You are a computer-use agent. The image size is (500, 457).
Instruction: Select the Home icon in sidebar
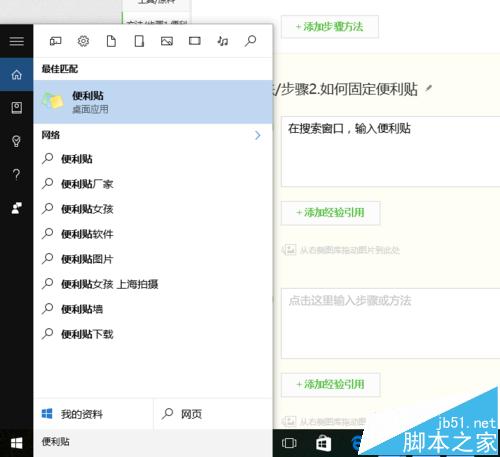16,75
